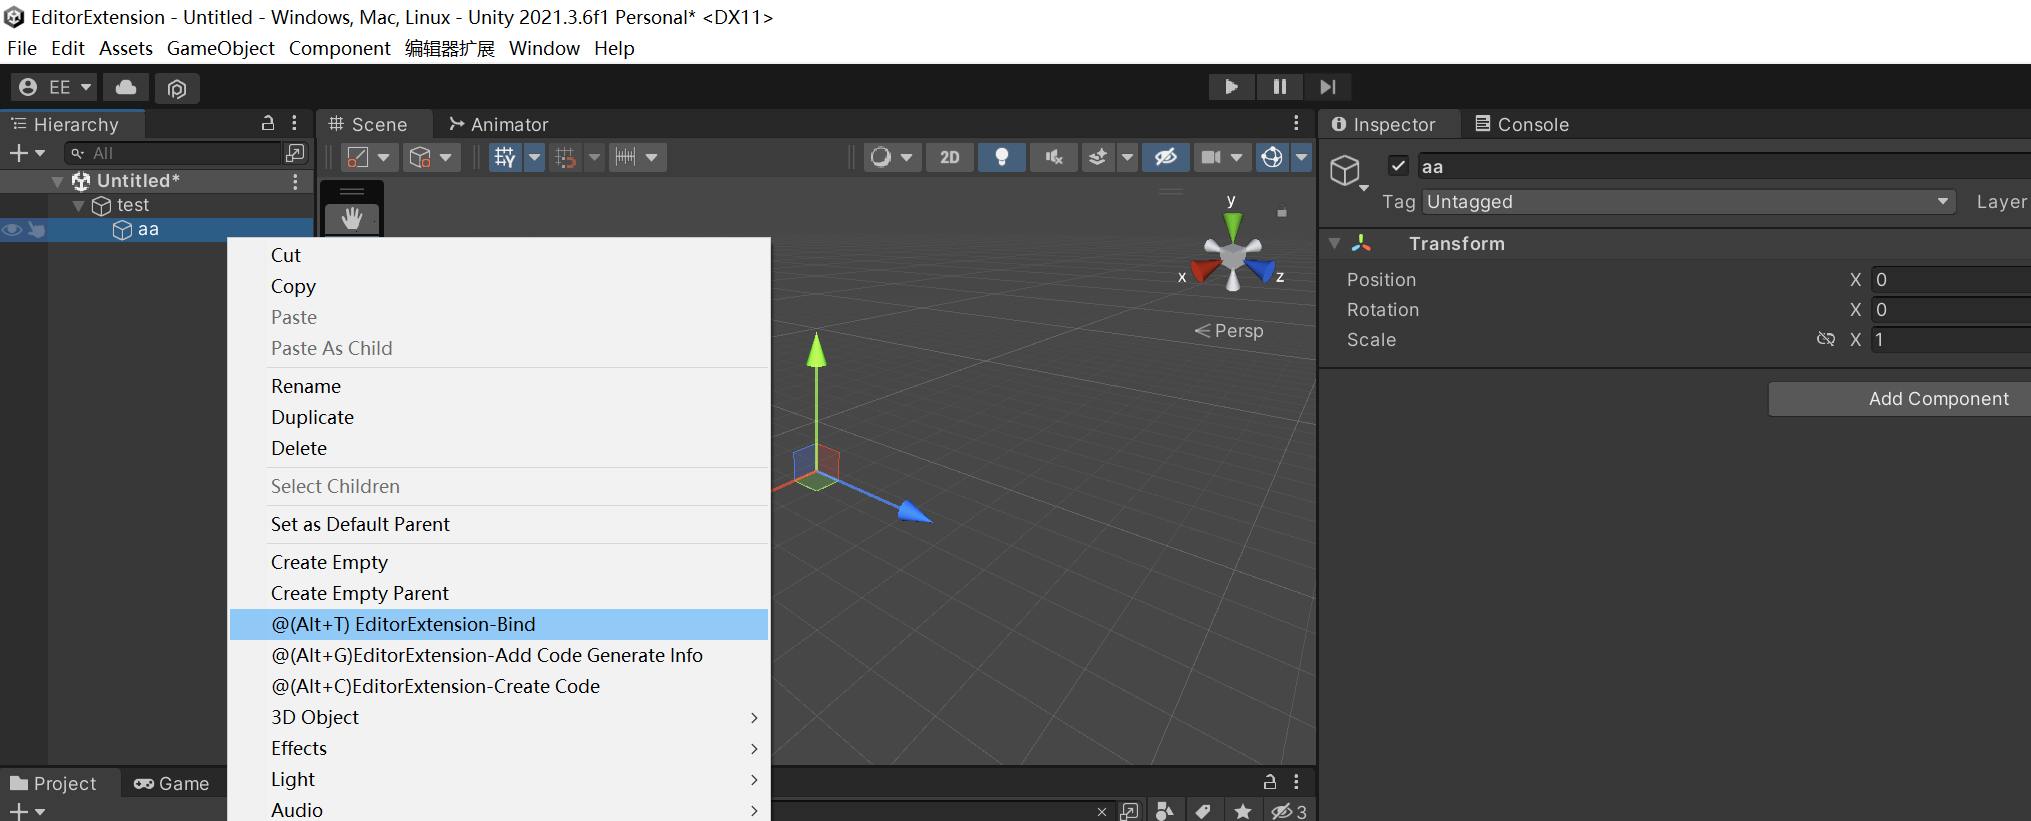
Task: Toggle the 2D view mode
Action: click(x=950, y=157)
